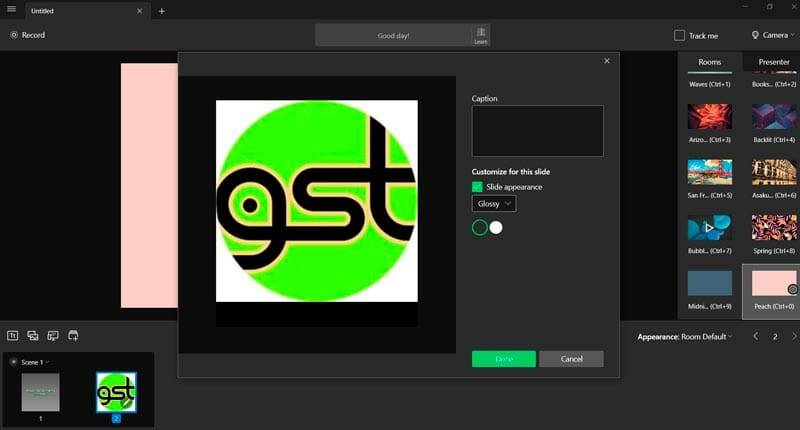Image resolution: width=800 pixels, height=430 pixels.
Task: Add a new tab with plus icon
Action: (x=162, y=11)
